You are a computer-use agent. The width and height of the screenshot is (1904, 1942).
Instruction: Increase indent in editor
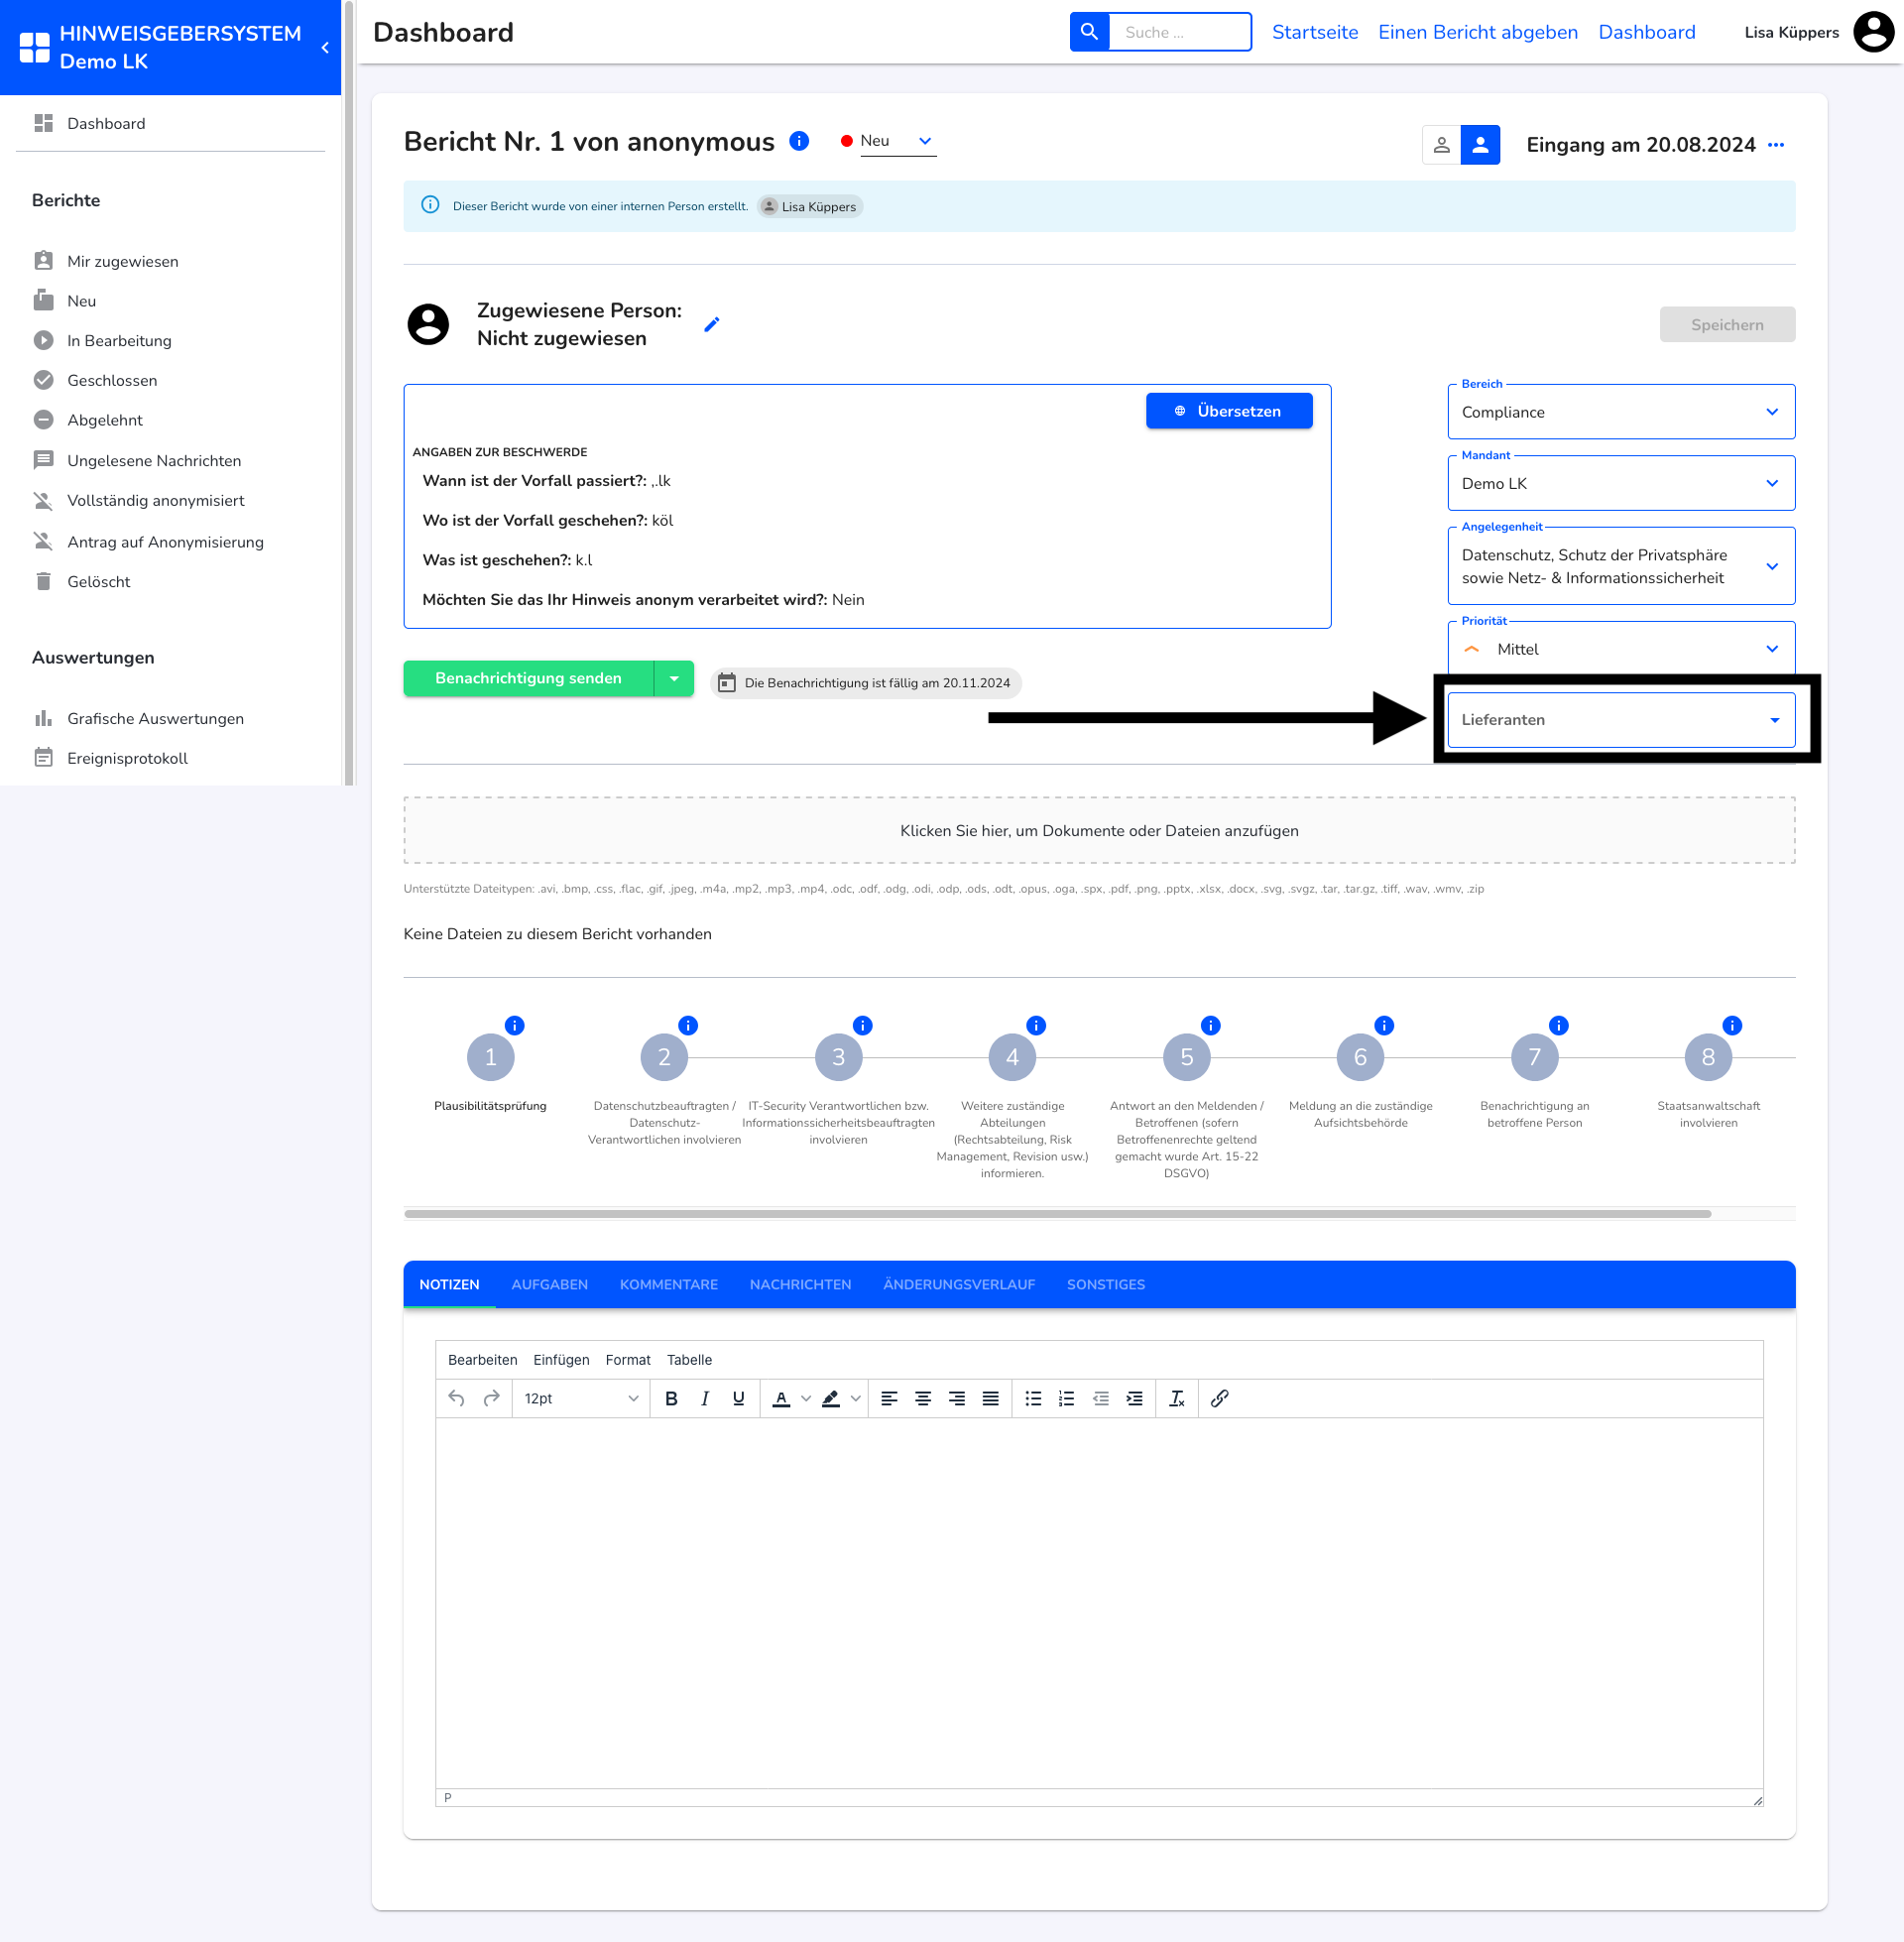(x=1134, y=1398)
